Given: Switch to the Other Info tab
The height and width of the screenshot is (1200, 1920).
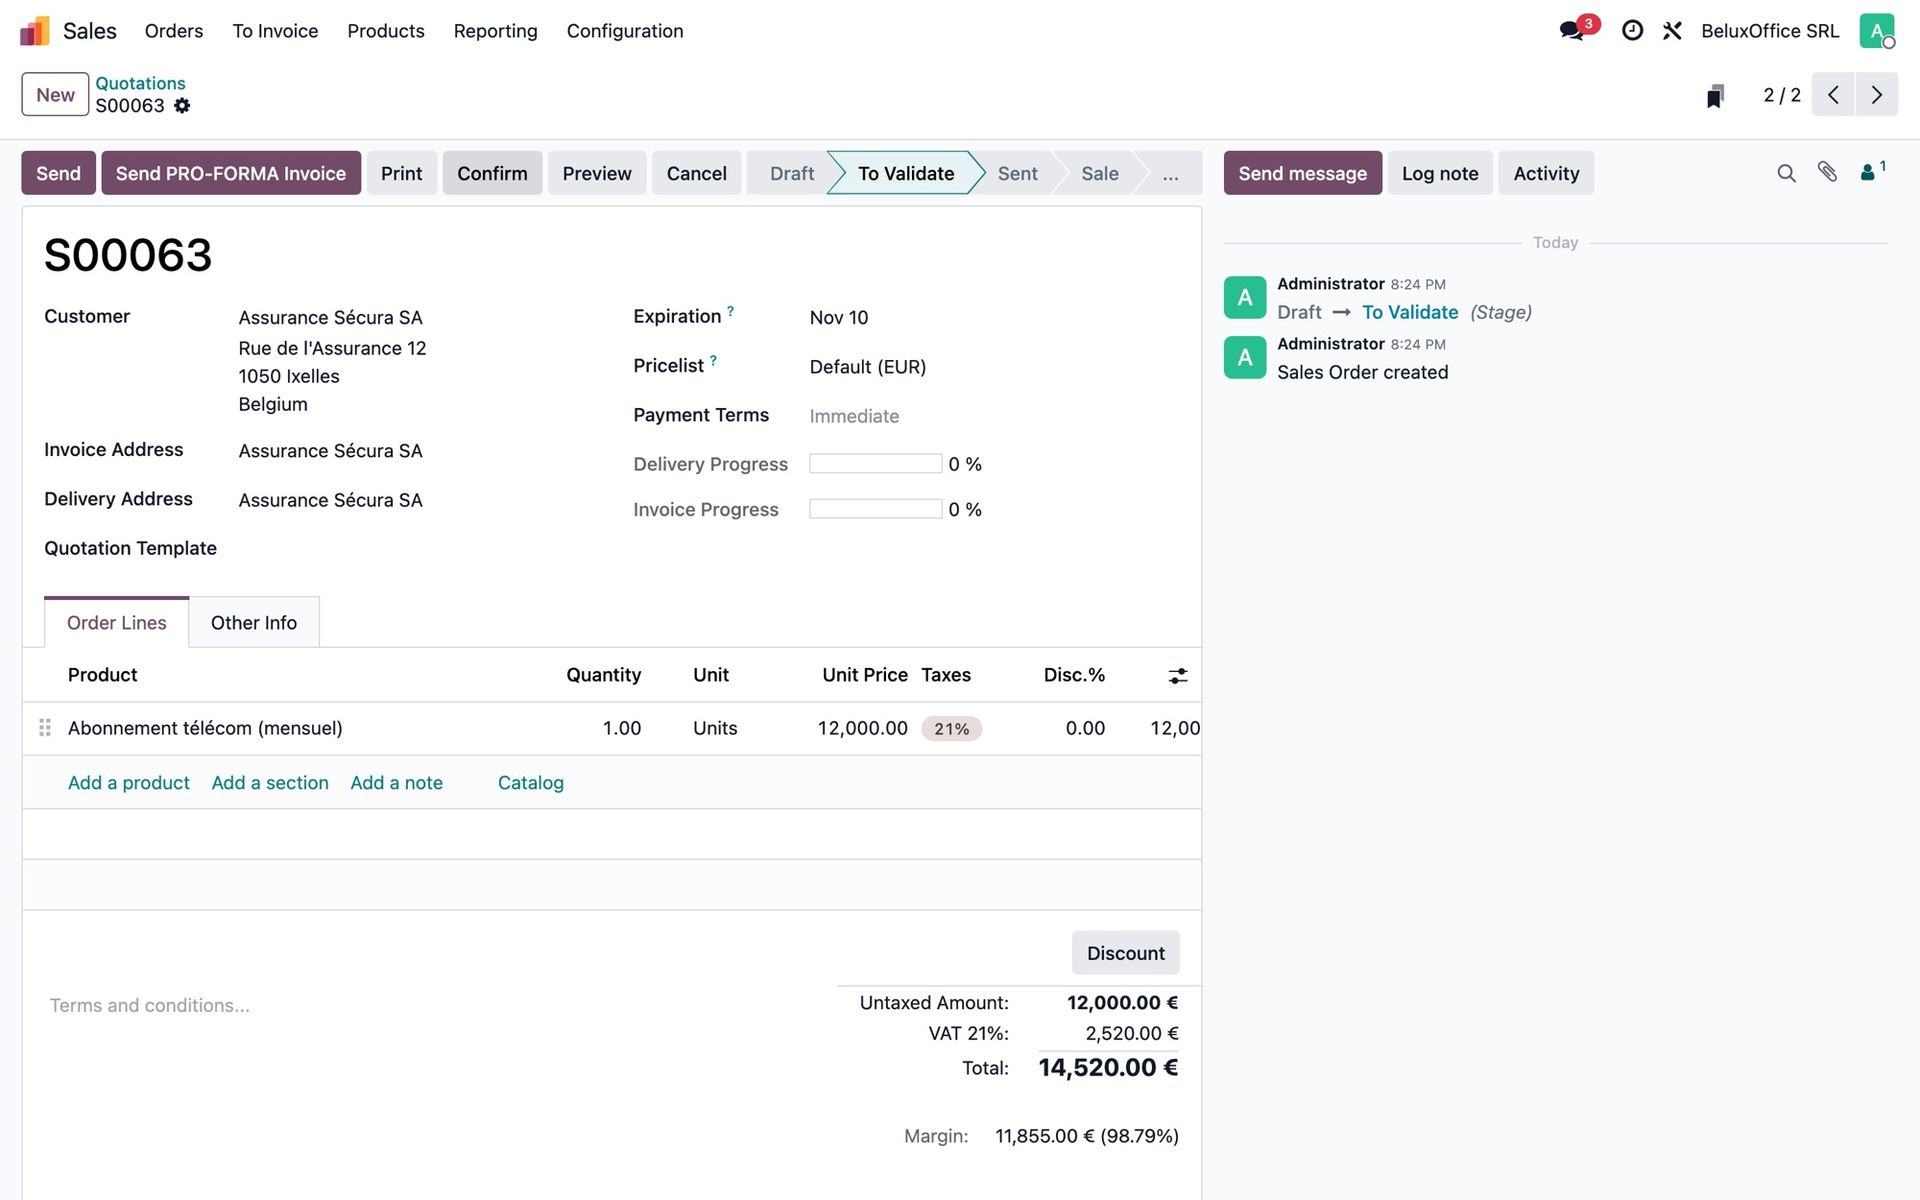Looking at the screenshot, I should (254, 623).
